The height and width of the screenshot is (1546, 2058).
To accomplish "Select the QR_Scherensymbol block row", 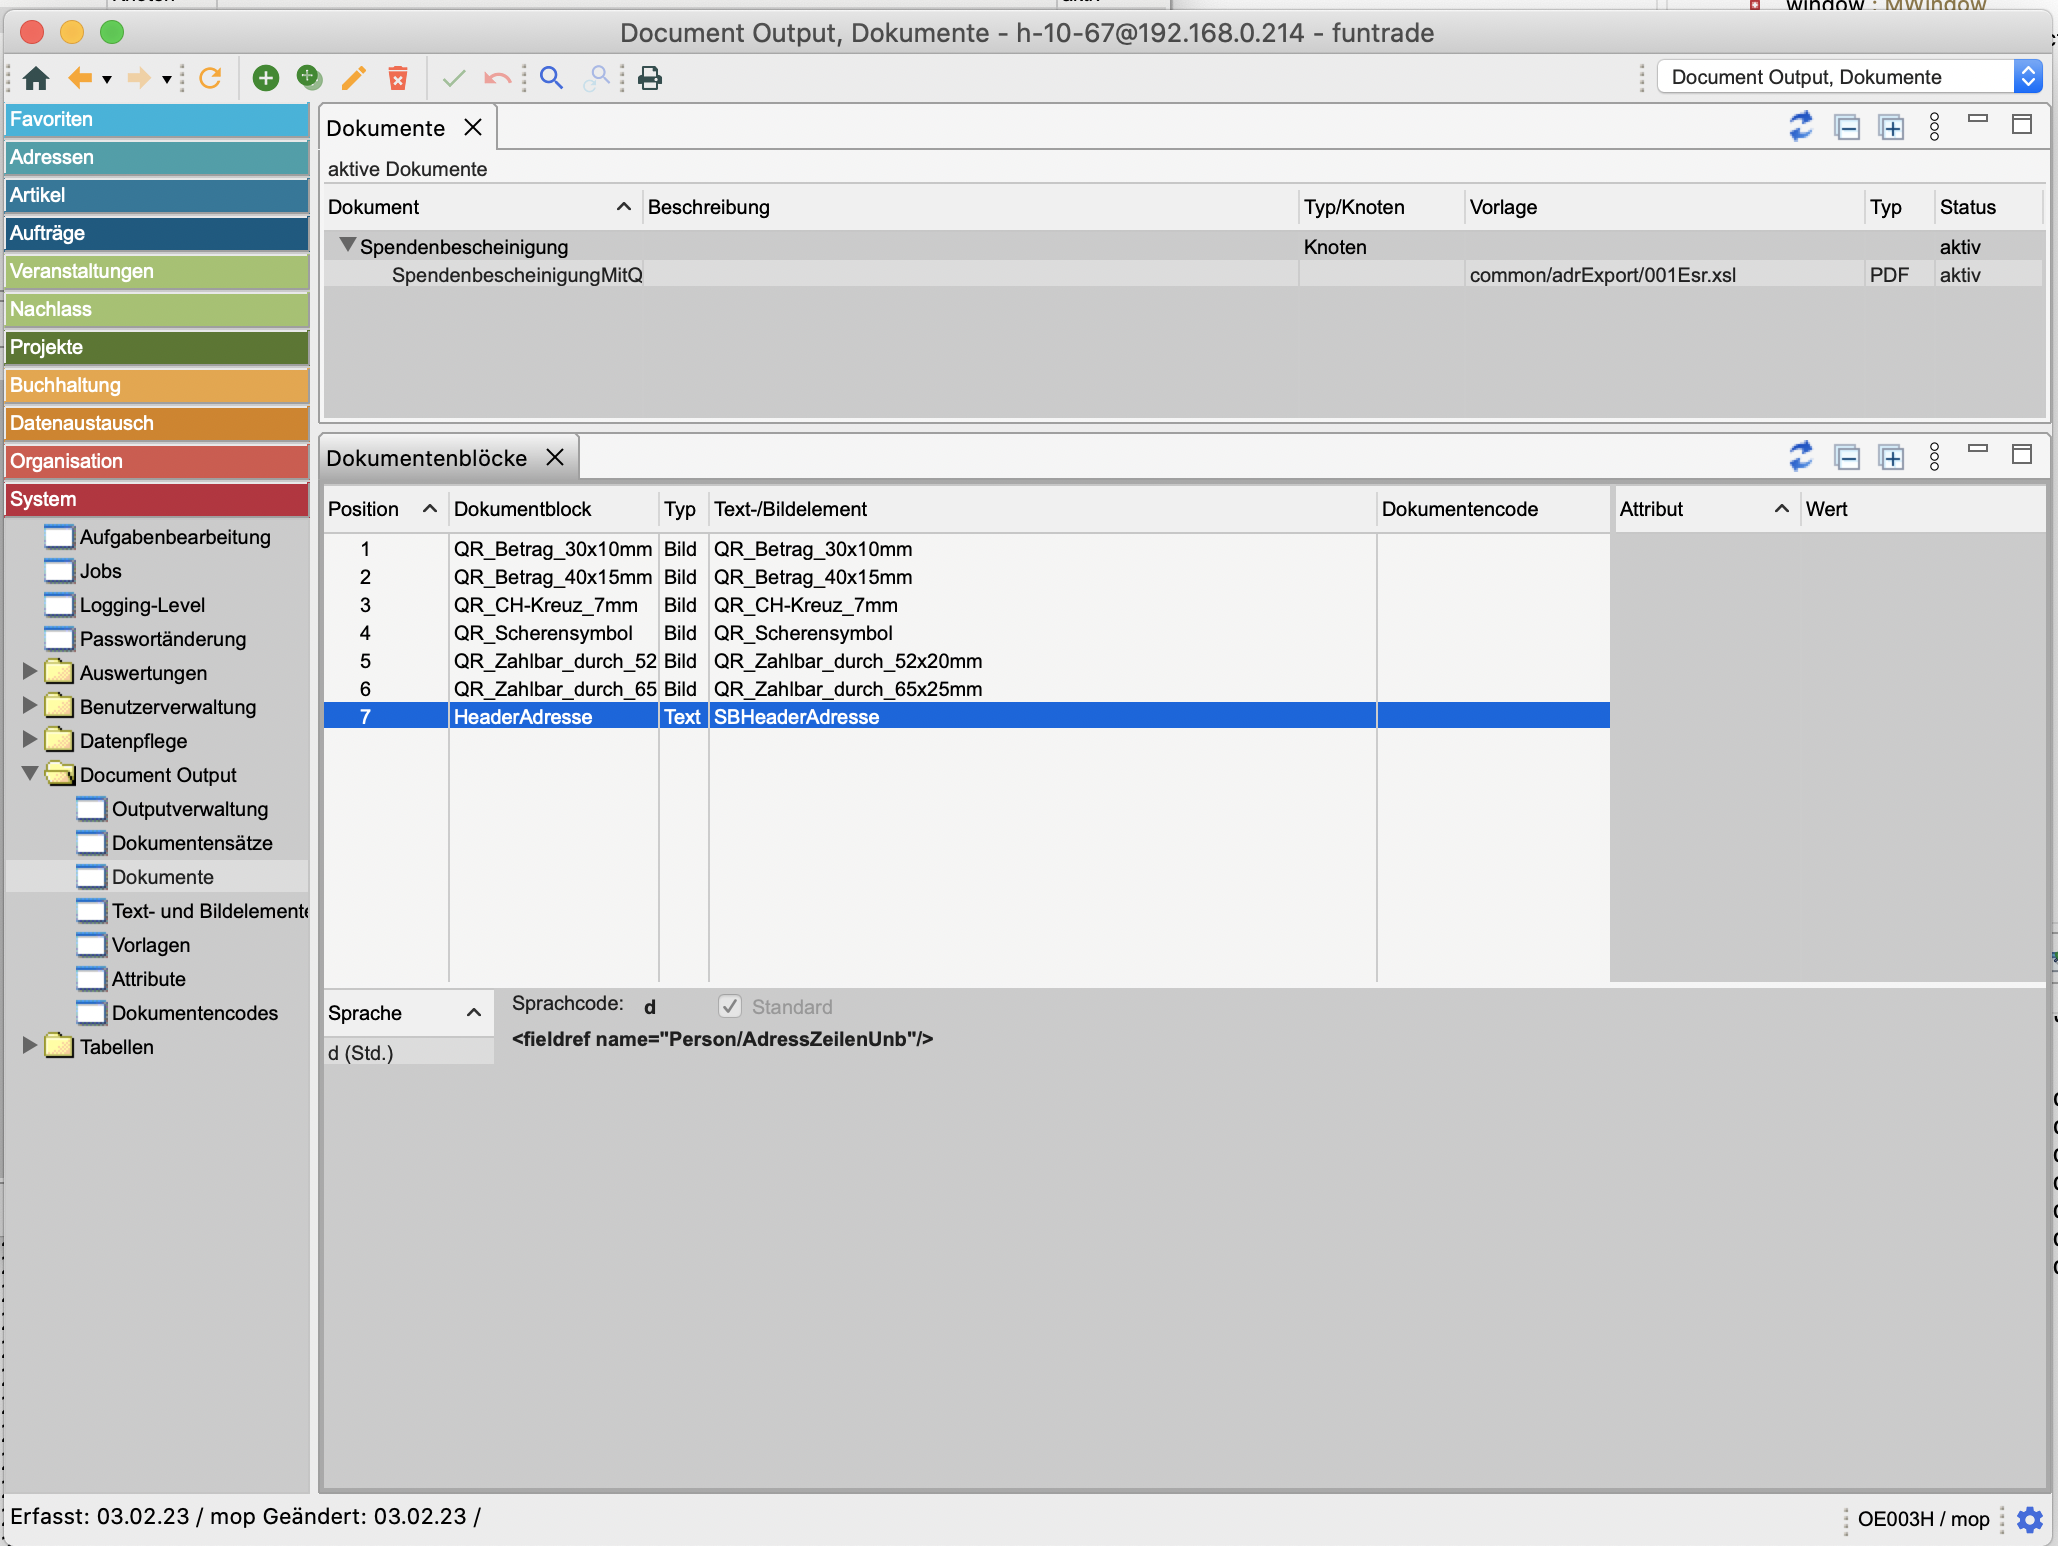I will tap(542, 633).
